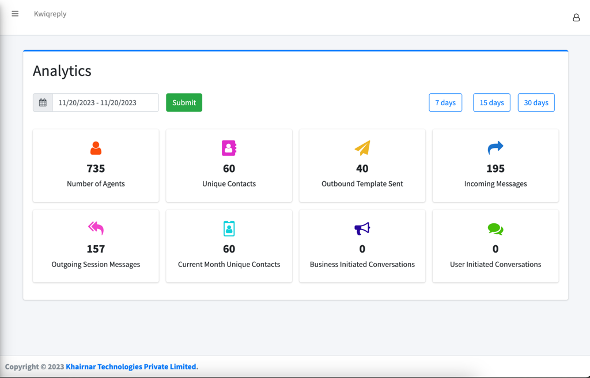Click the blue arrow Incoming Messages icon

[x=495, y=147]
